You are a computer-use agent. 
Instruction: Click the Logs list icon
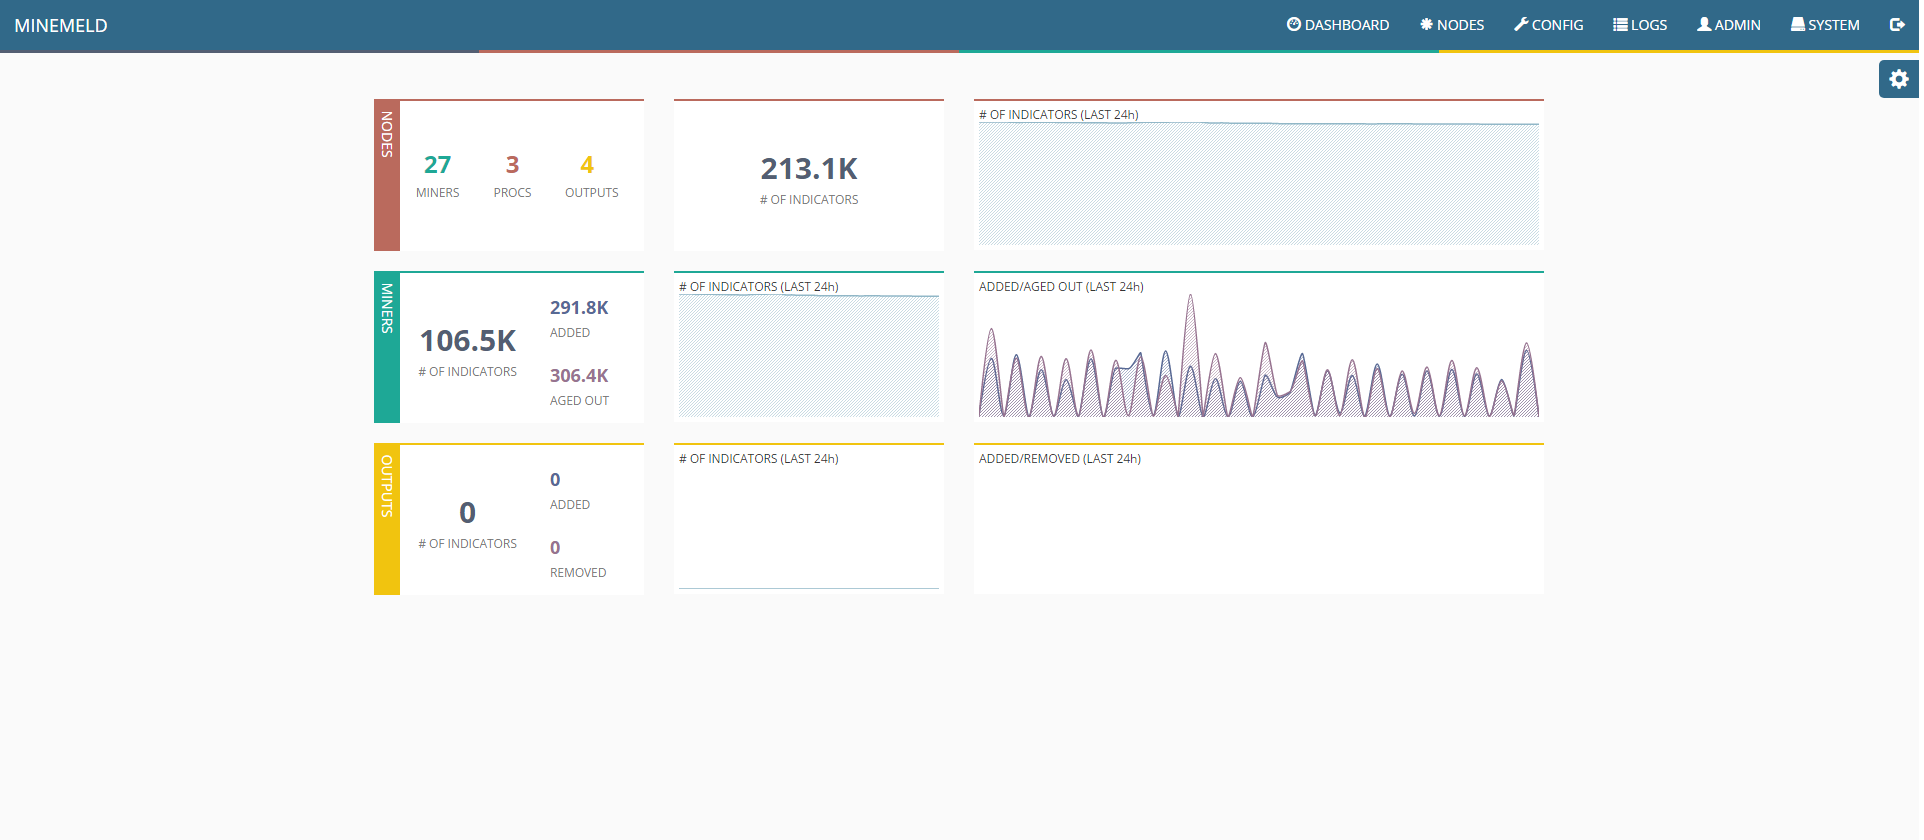pyautogui.click(x=1620, y=25)
